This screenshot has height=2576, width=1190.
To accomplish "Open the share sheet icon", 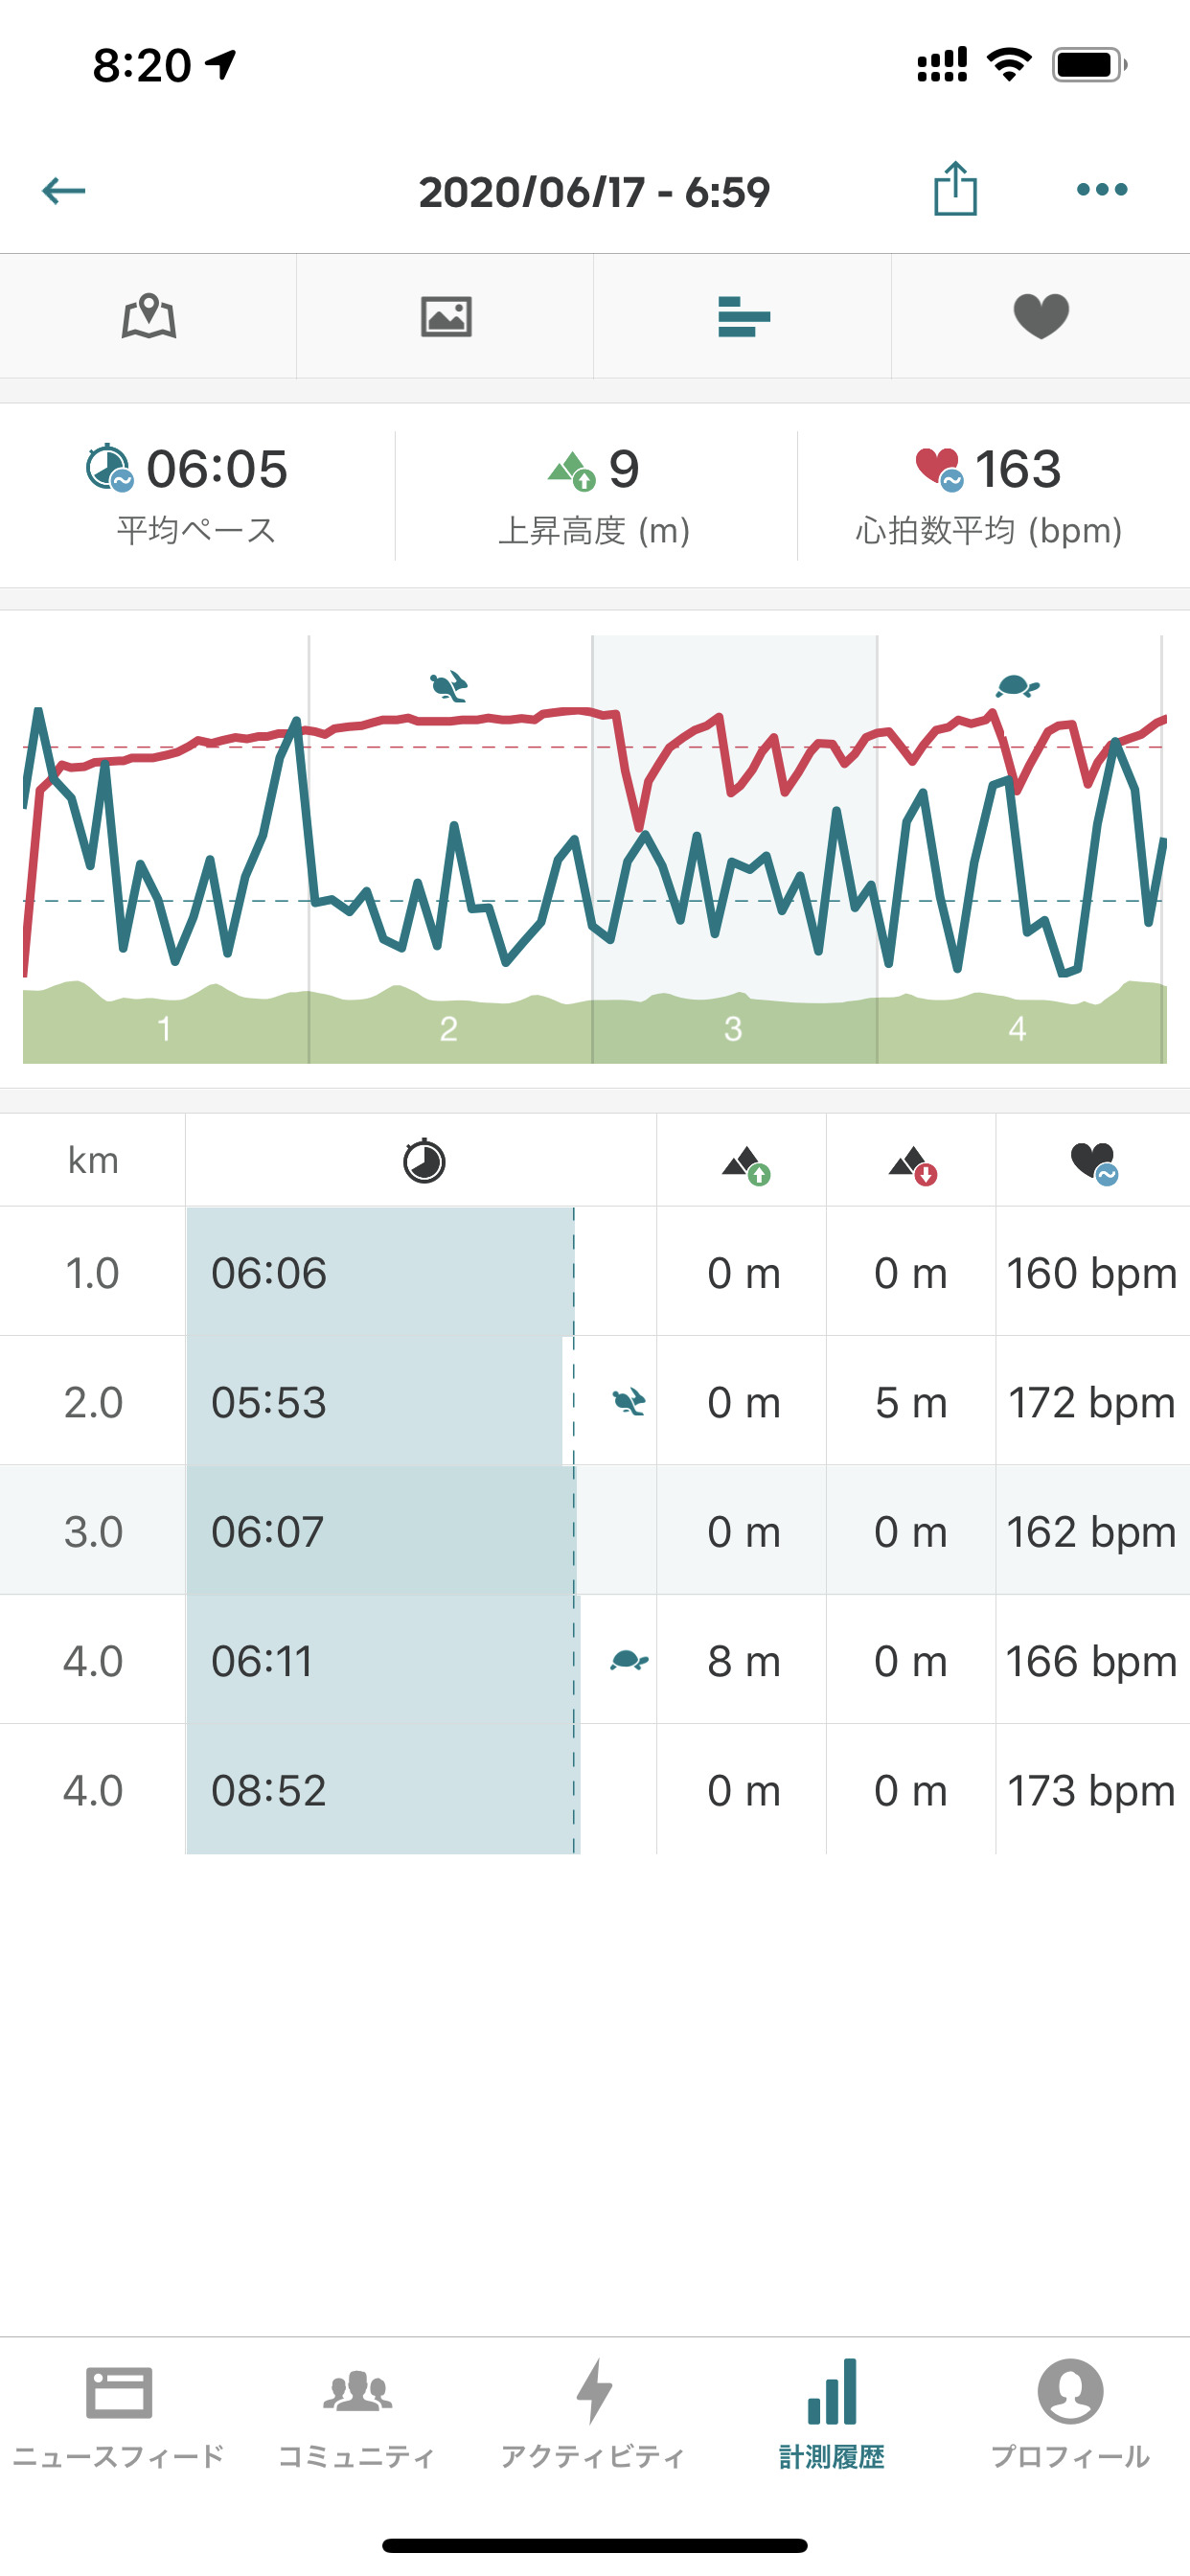I will point(955,189).
